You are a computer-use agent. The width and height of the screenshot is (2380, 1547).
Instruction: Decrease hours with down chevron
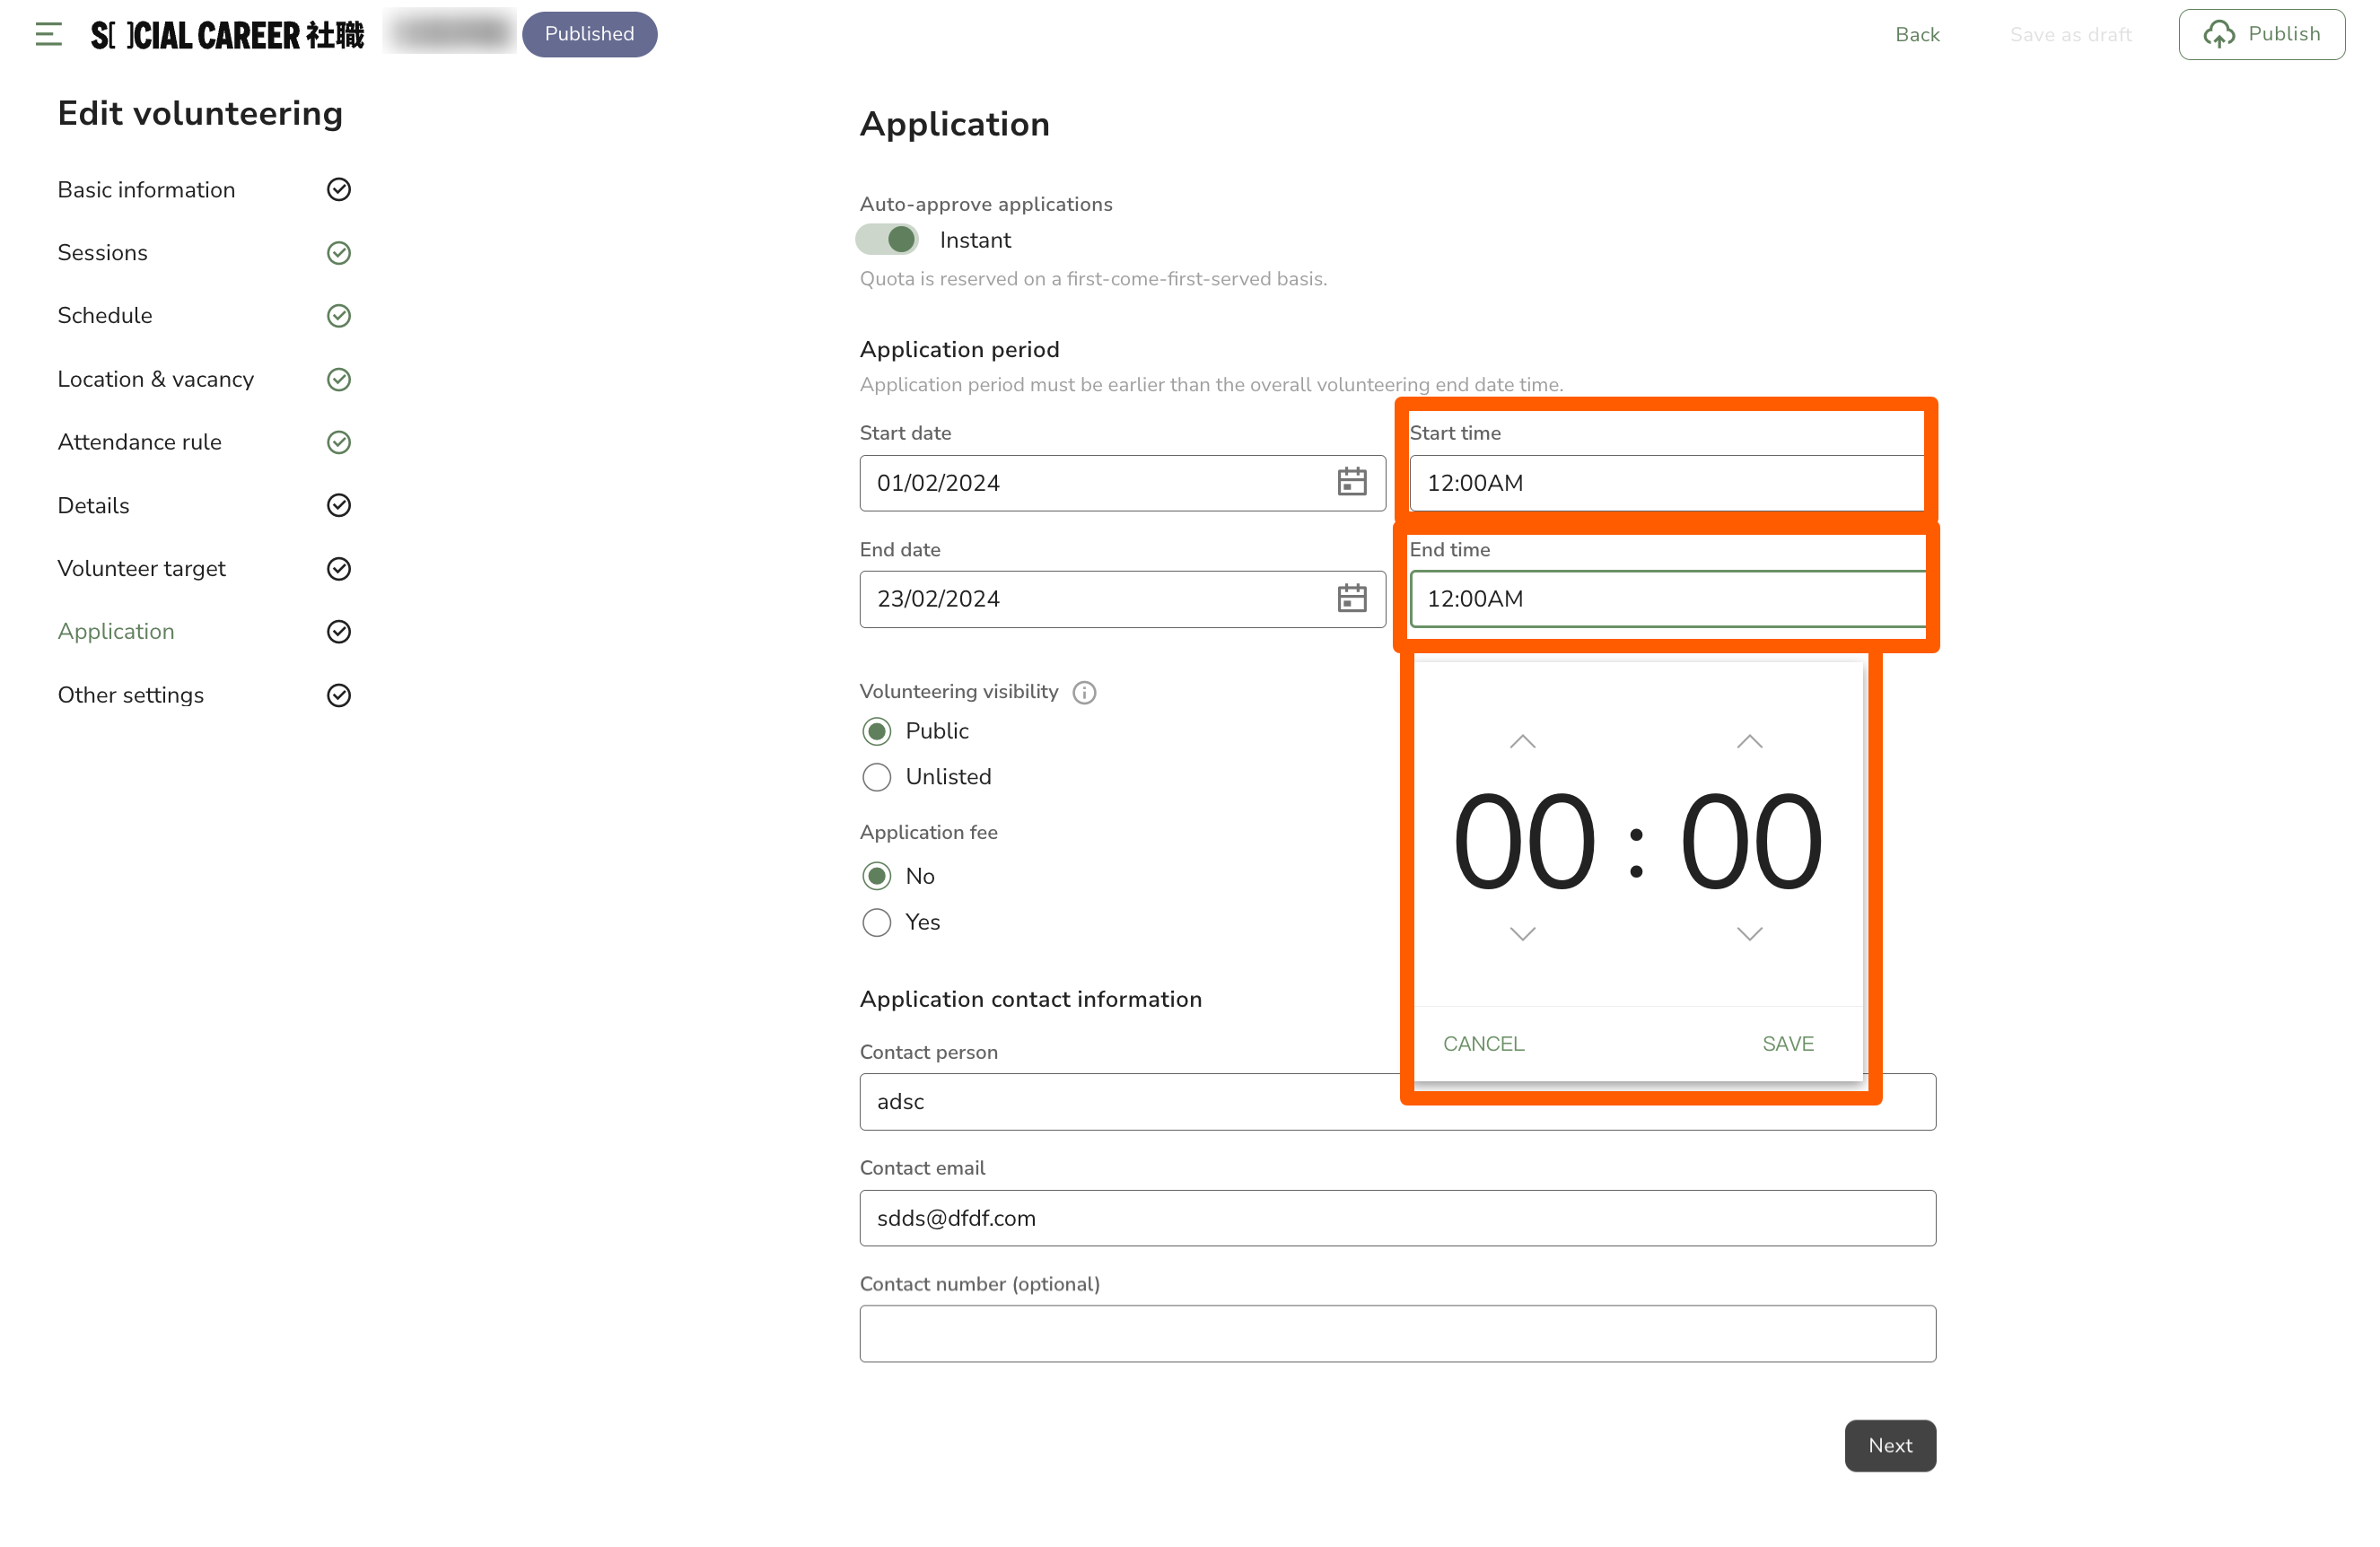pos(1522,934)
